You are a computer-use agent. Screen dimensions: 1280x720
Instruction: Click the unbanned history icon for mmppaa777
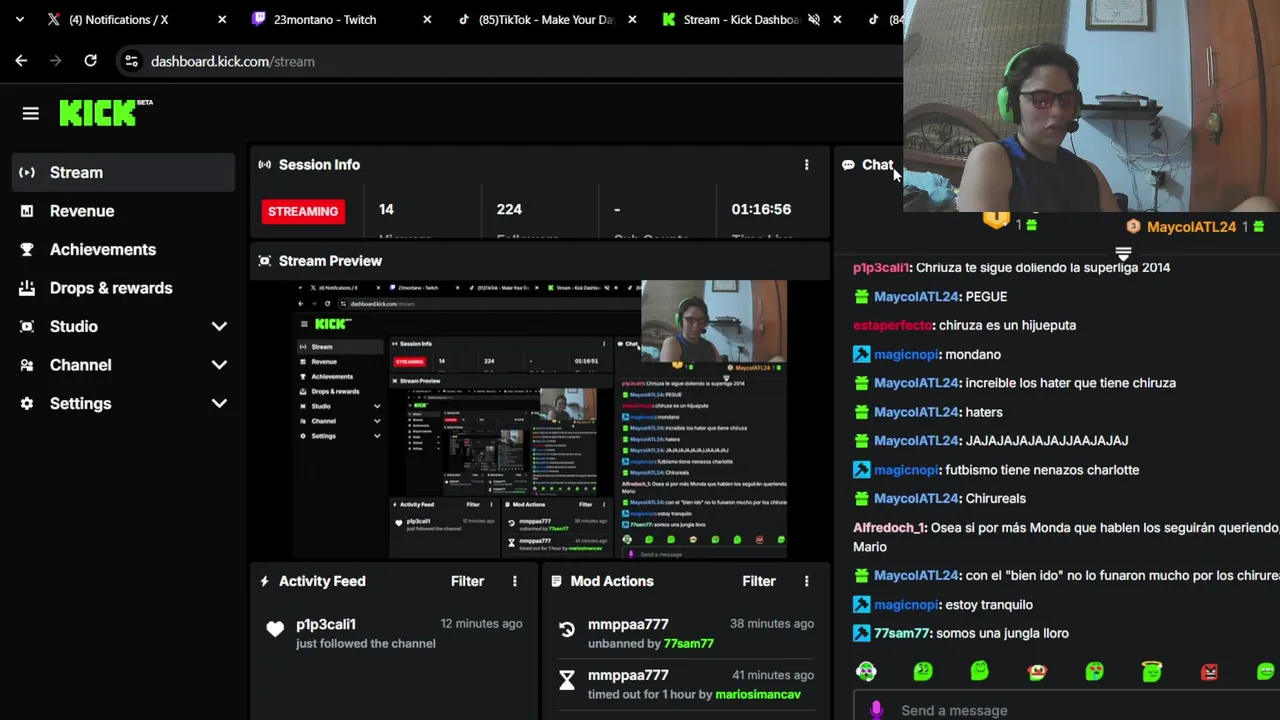pos(567,630)
